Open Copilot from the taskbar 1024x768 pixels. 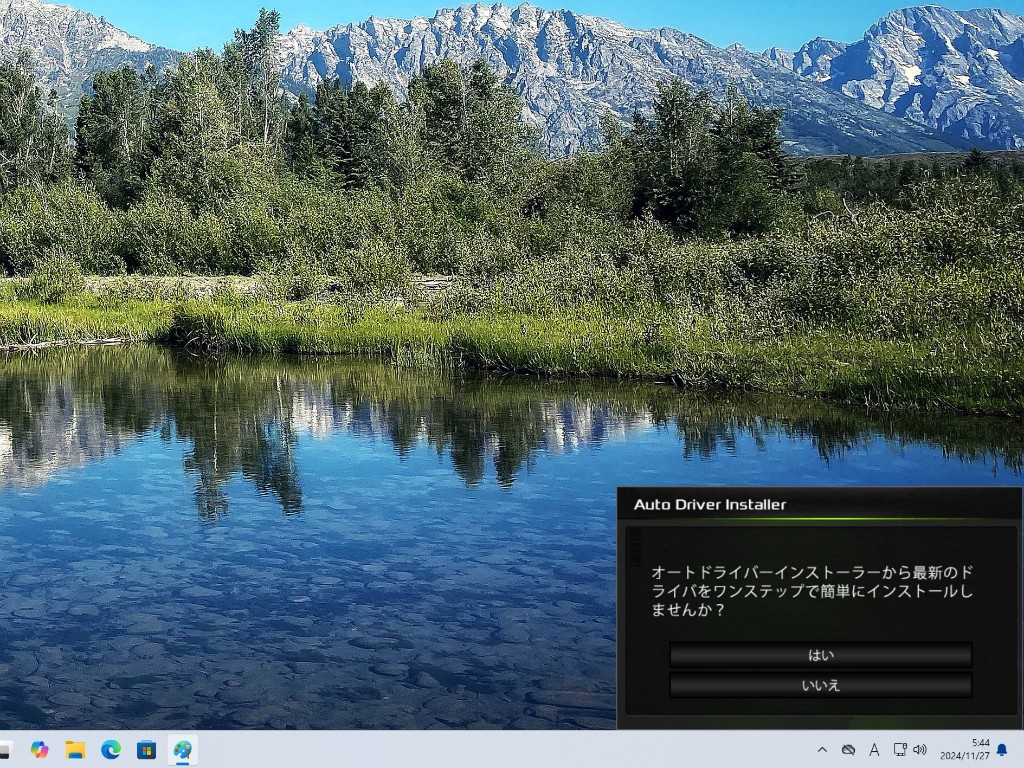[40, 749]
